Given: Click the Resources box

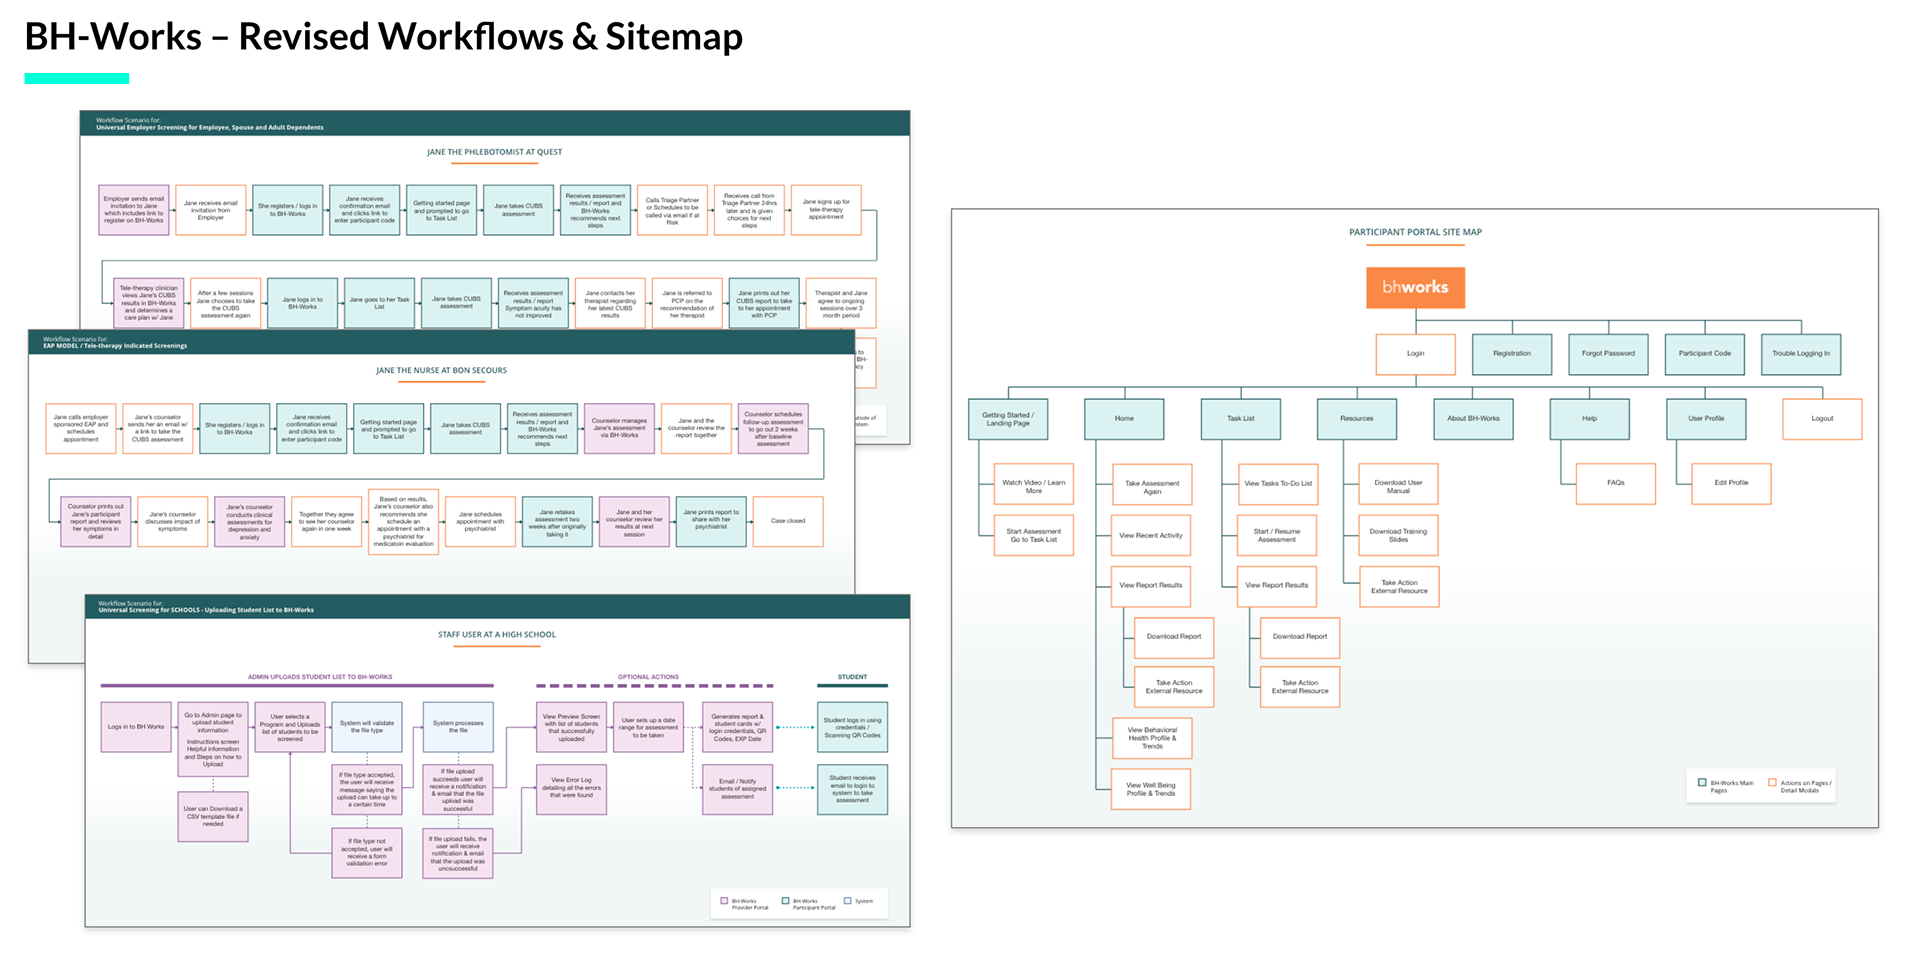Looking at the screenshot, I should (1356, 419).
